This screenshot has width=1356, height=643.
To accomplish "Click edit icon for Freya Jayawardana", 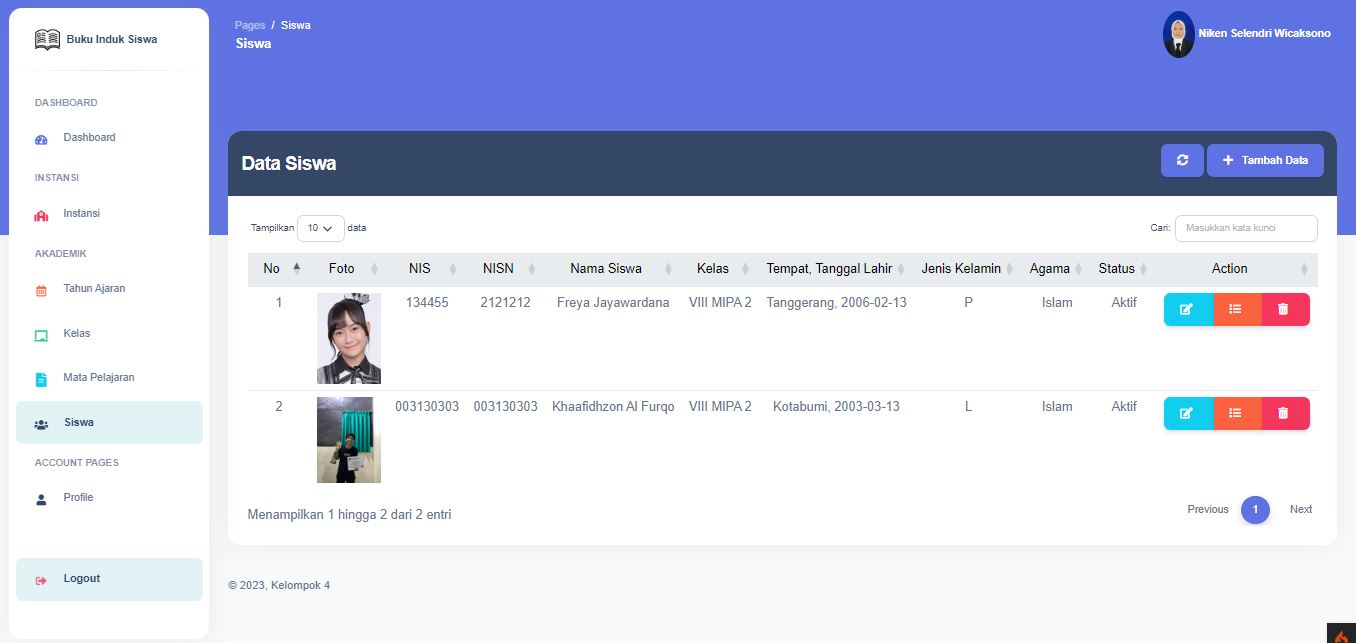I will tap(1187, 310).
